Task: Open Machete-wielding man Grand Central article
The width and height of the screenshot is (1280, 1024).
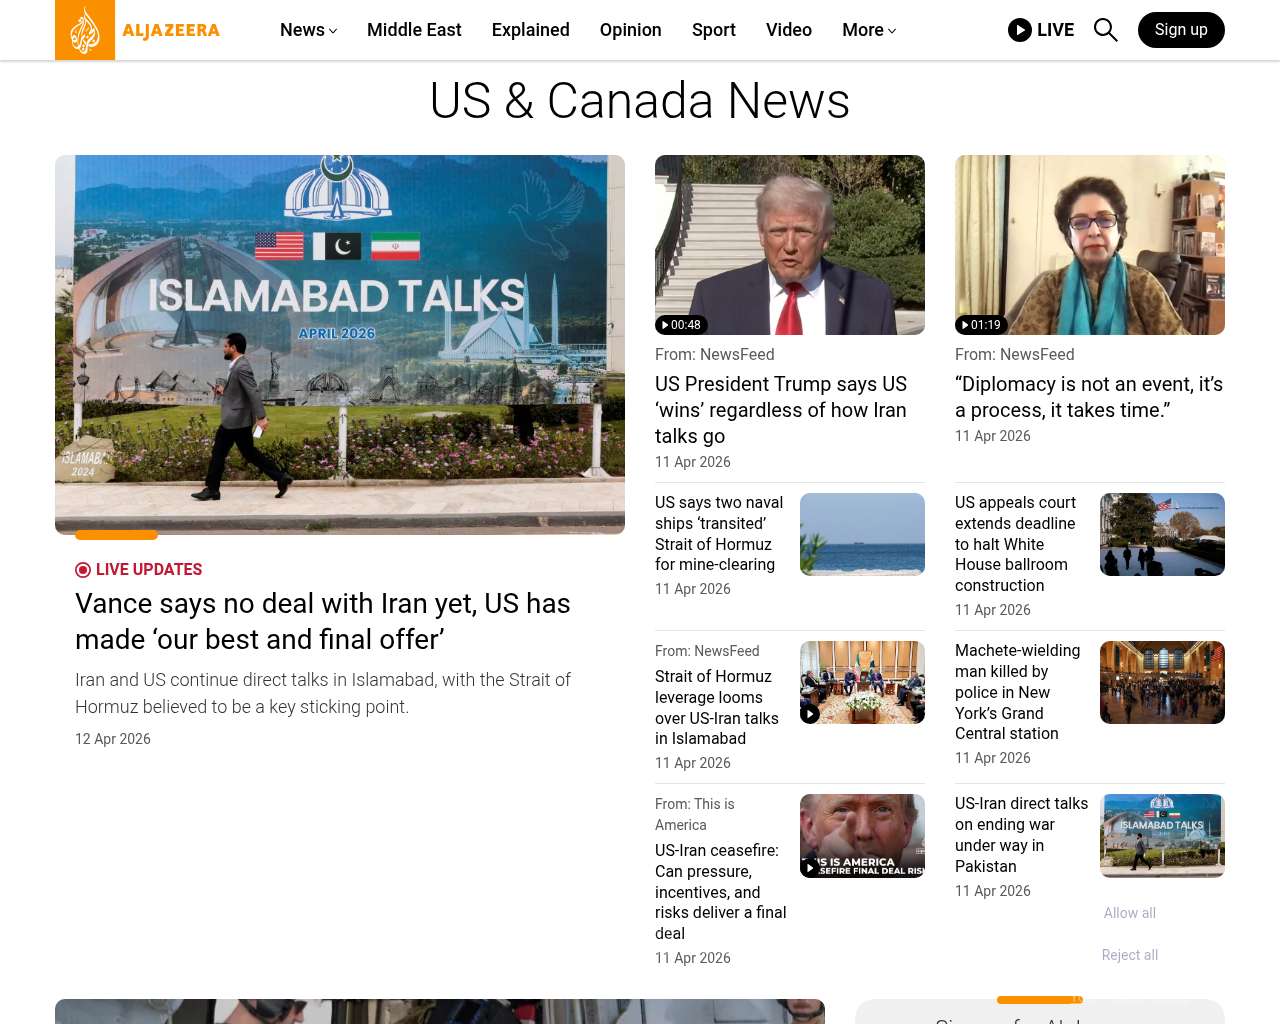Action: pyautogui.click(x=1017, y=692)
